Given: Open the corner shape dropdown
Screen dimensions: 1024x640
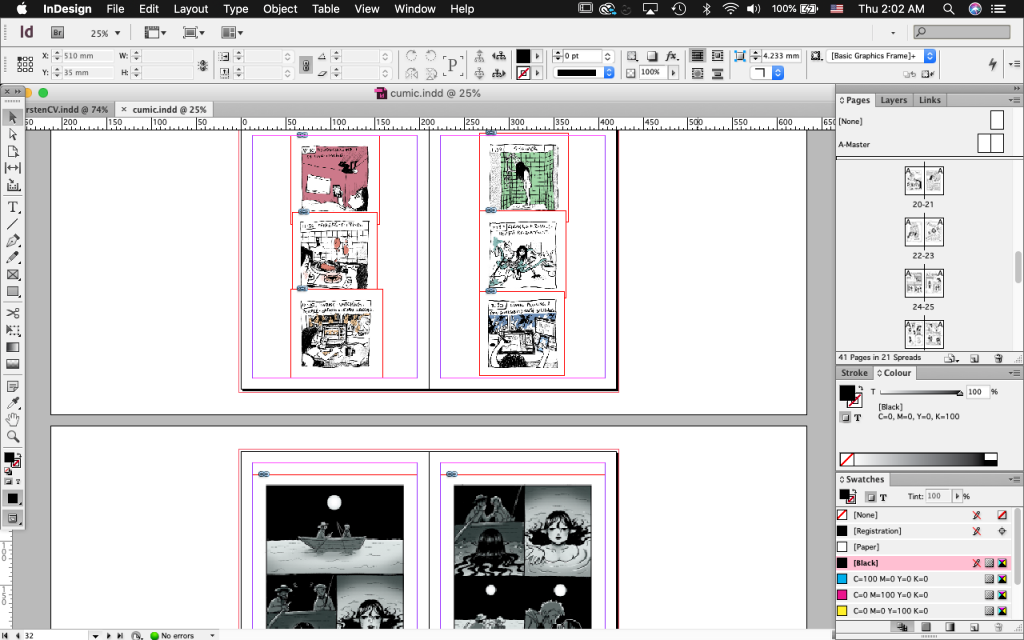Looking at the screenshot, I should pyautogui.click(x=778, y=73).
